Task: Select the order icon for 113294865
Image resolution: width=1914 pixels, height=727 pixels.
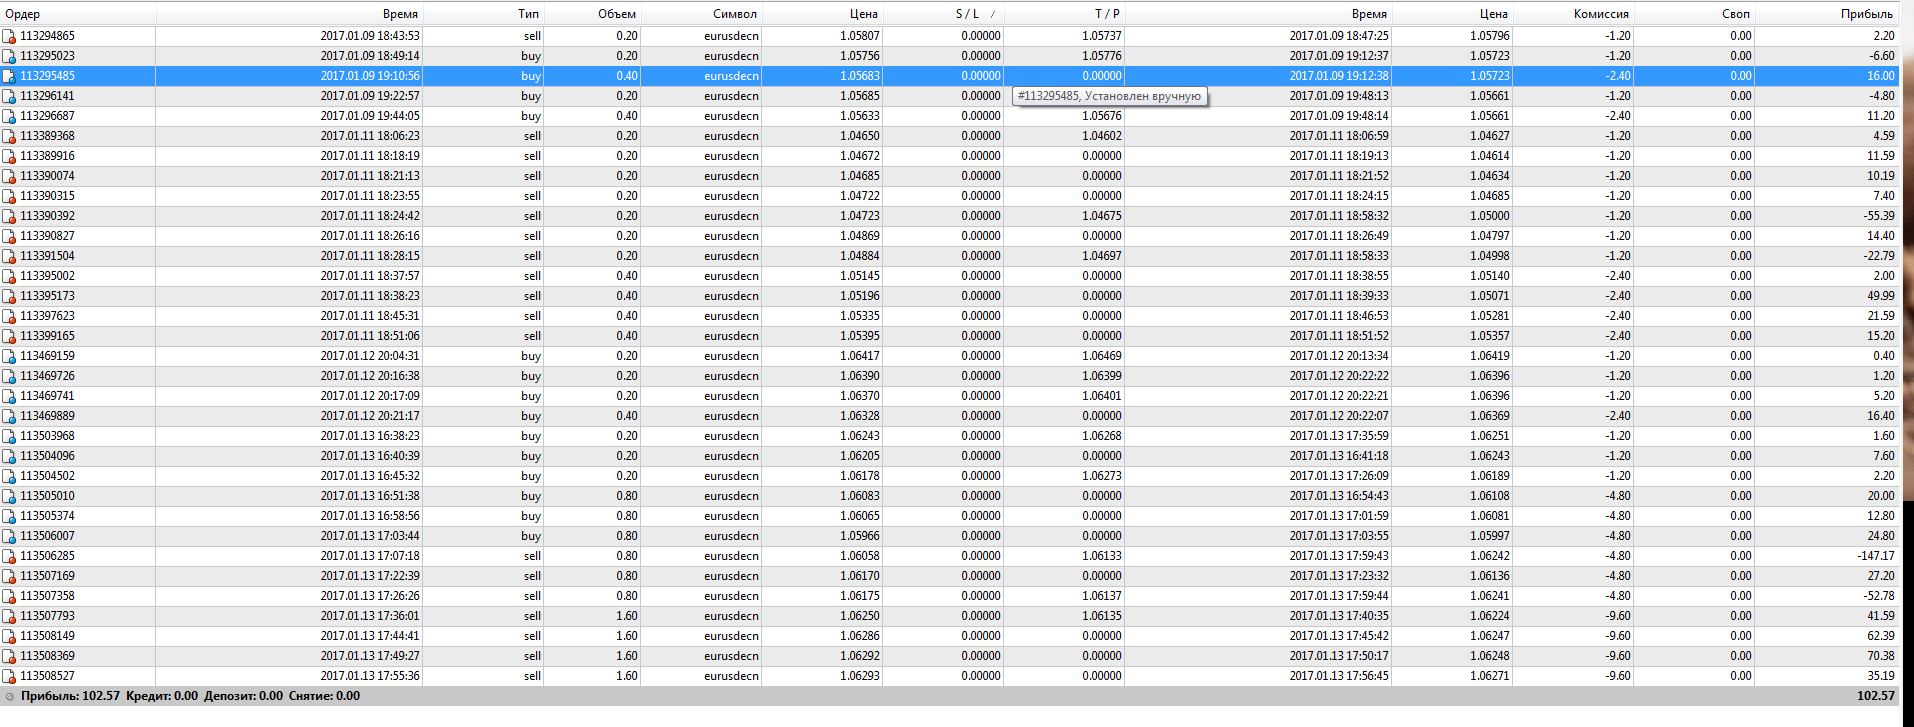Action: pyautogui.click(x=9, y=36)
